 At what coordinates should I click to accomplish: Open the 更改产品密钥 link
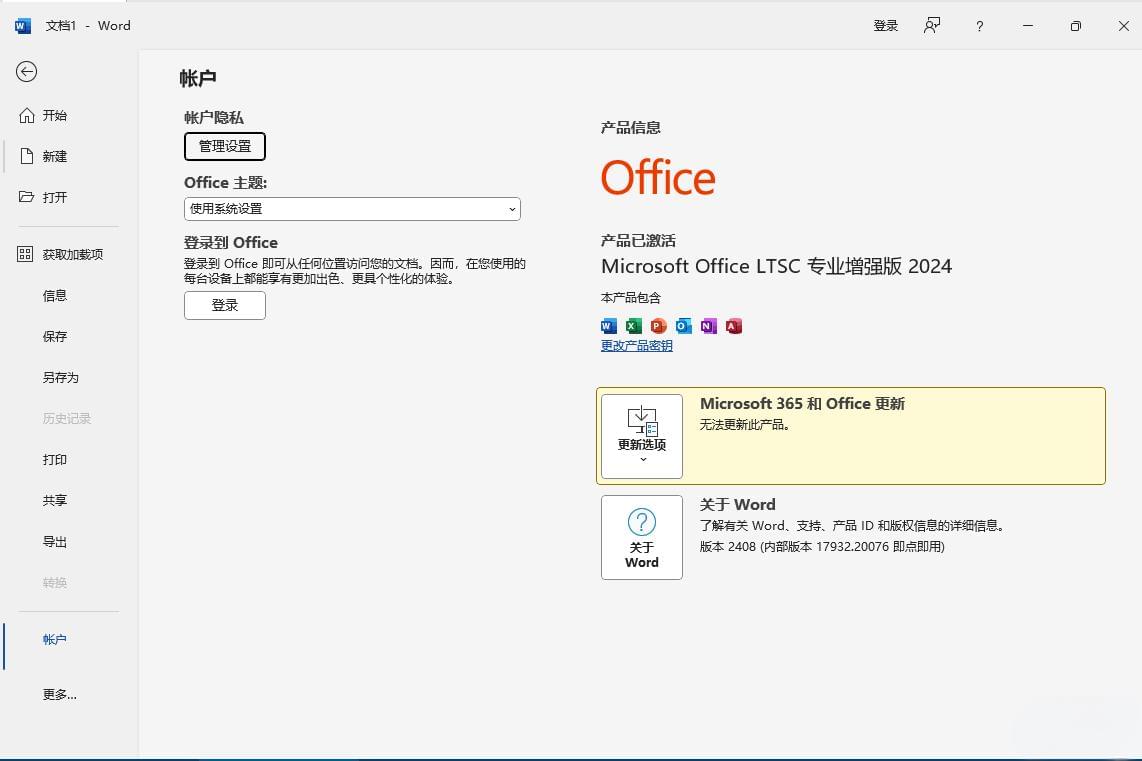point(636,345)
